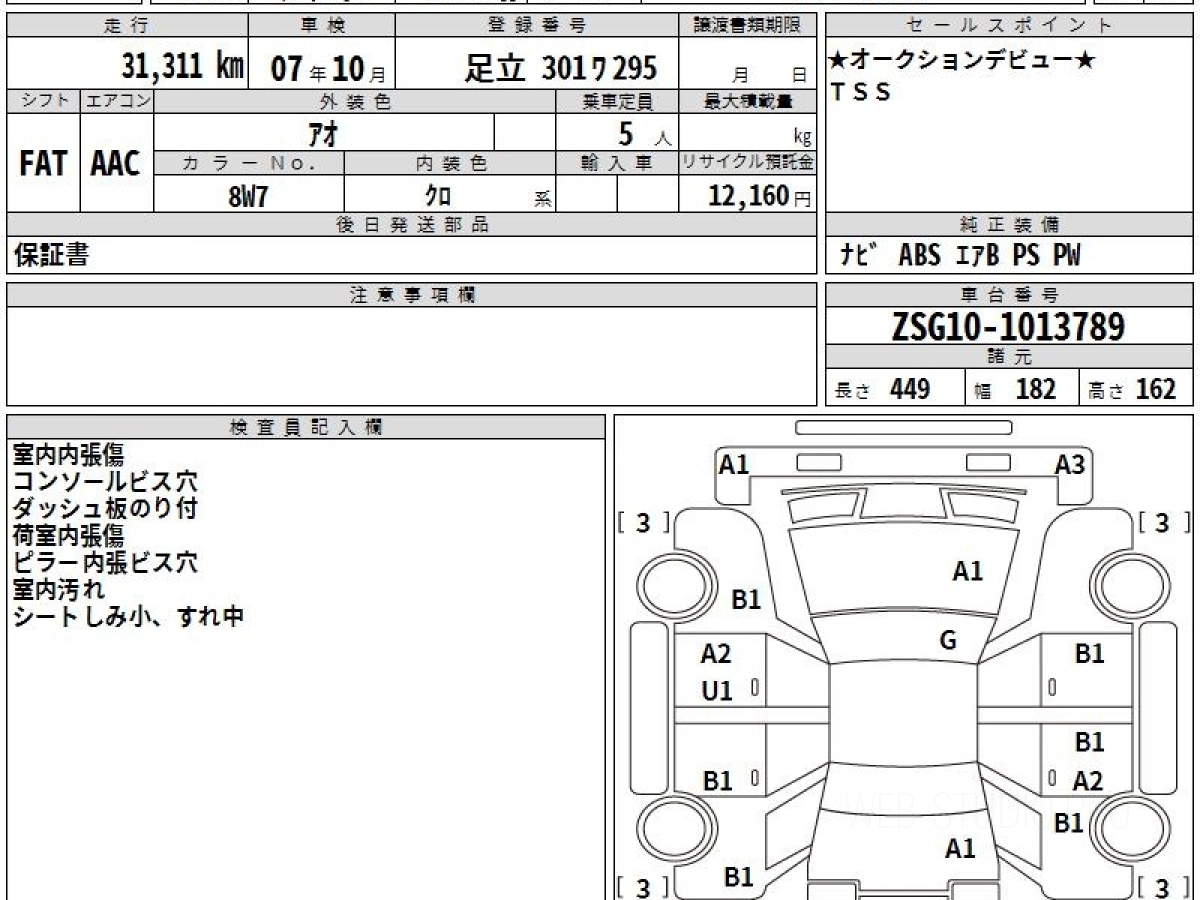Select chassis number ZSG10-1013789

point(1008,327)
